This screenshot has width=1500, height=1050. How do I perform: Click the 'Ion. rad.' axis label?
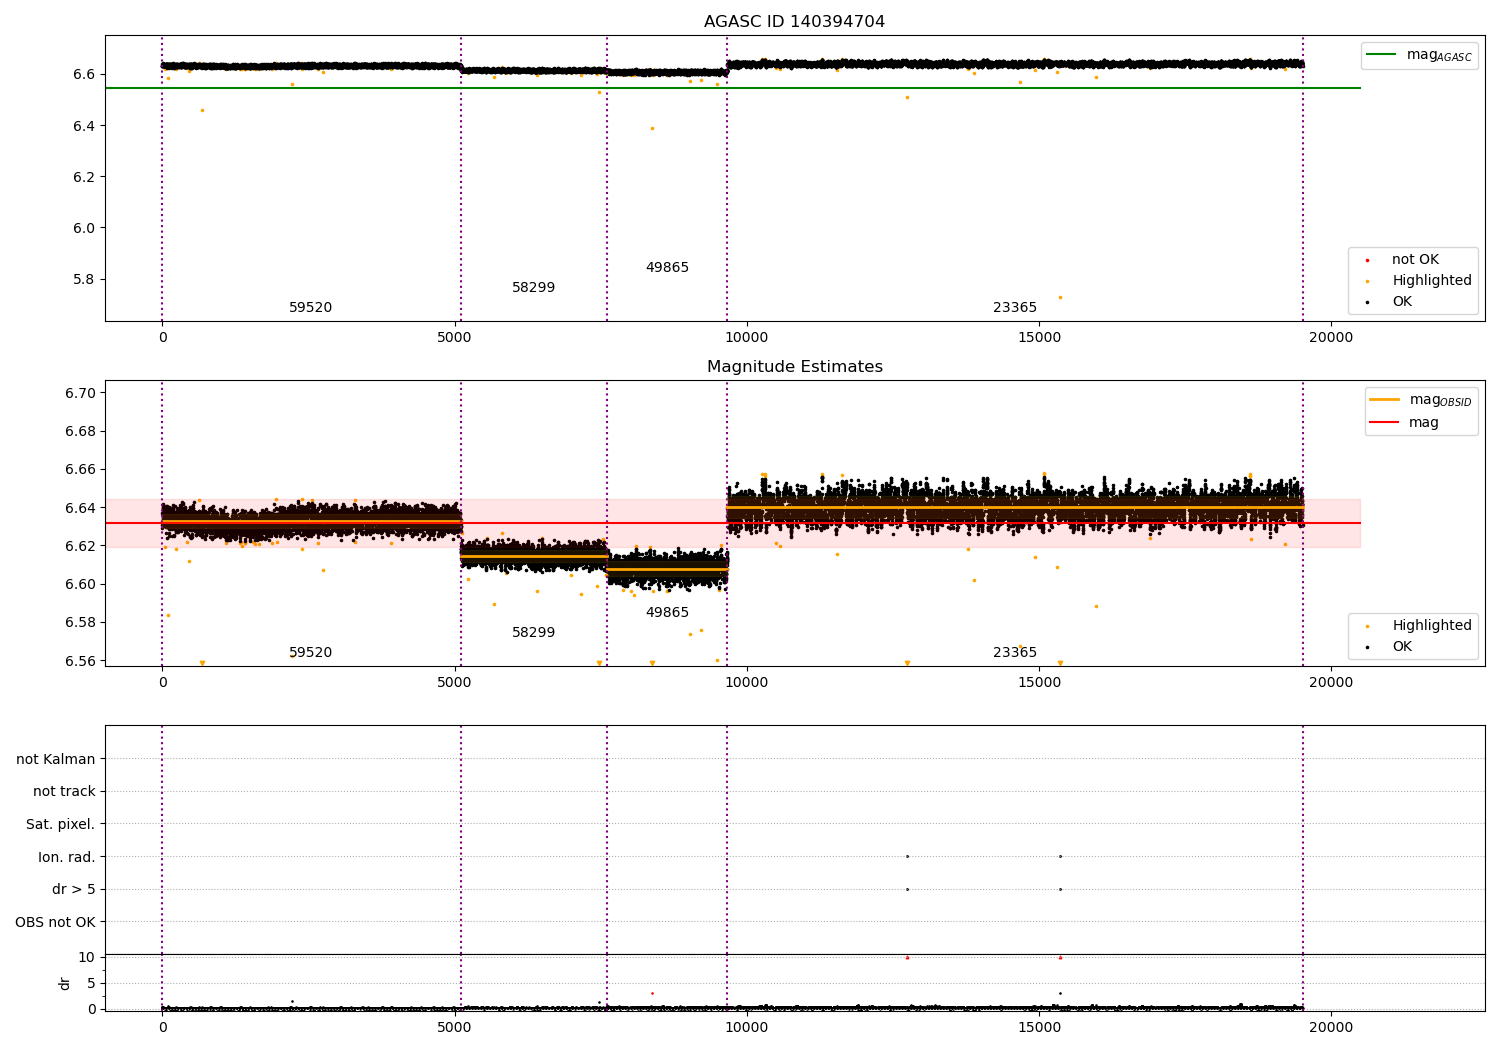point(67,858)
